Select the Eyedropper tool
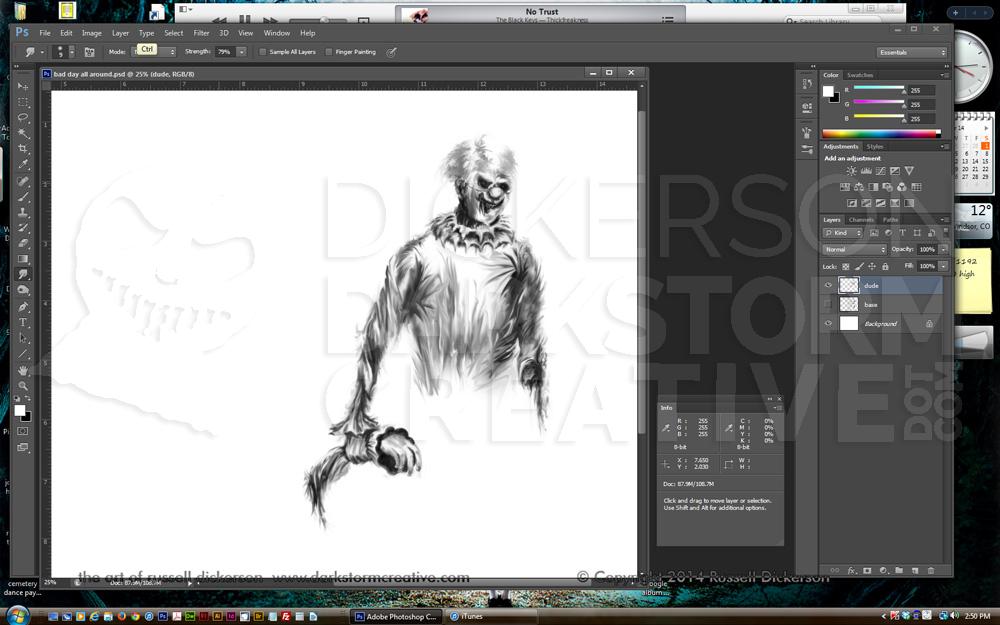The width and height of the screenshot is (1000, 625). point(23,165)
